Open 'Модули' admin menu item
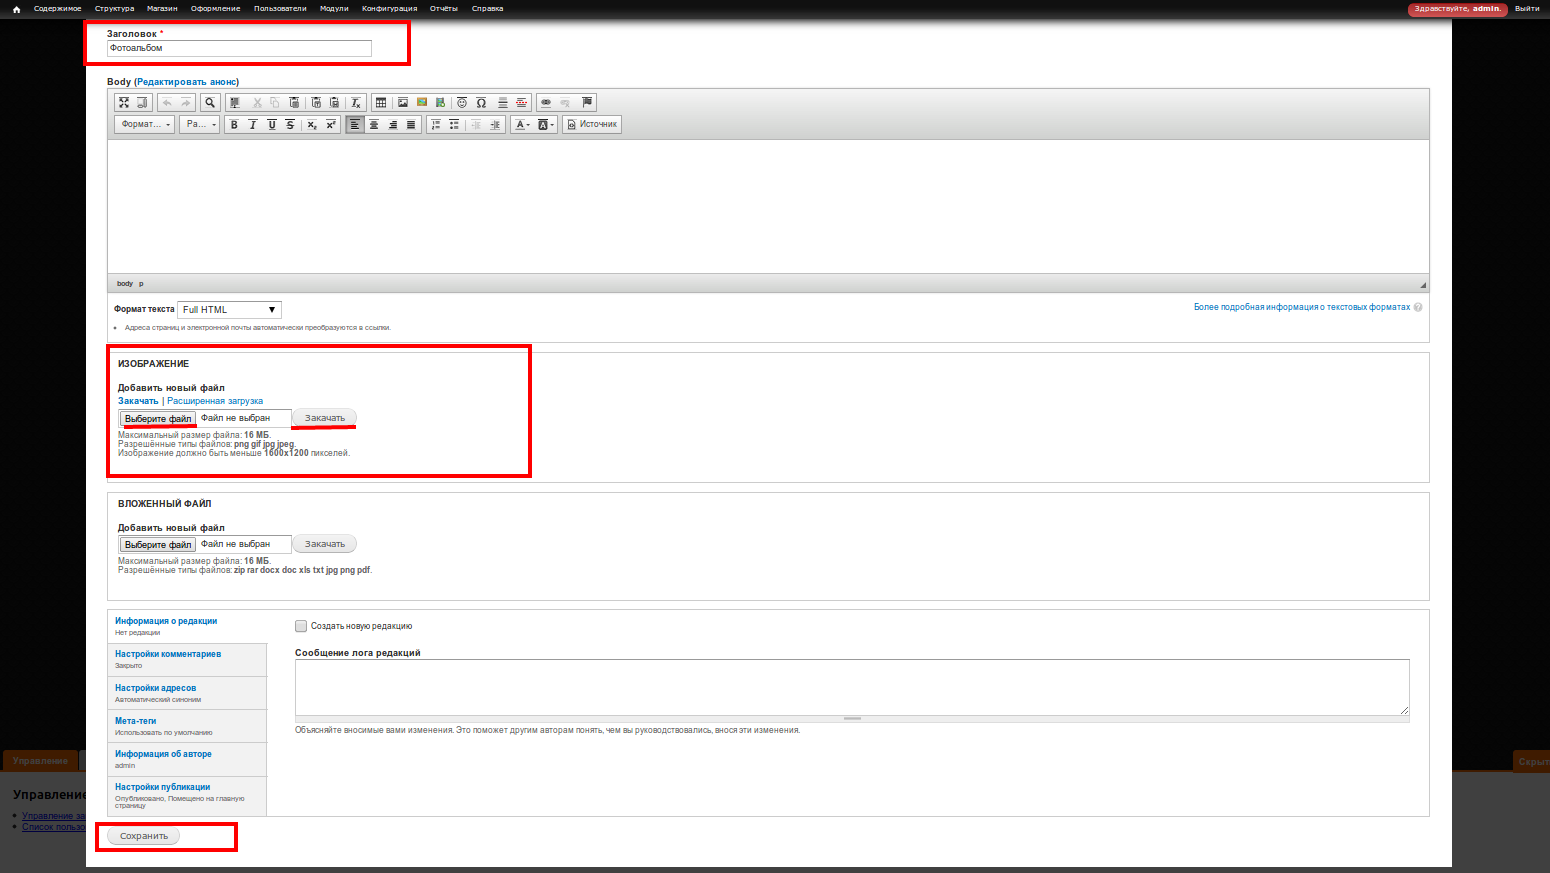The width and height of the screenshot is (1550, 873). click(334, 9)
